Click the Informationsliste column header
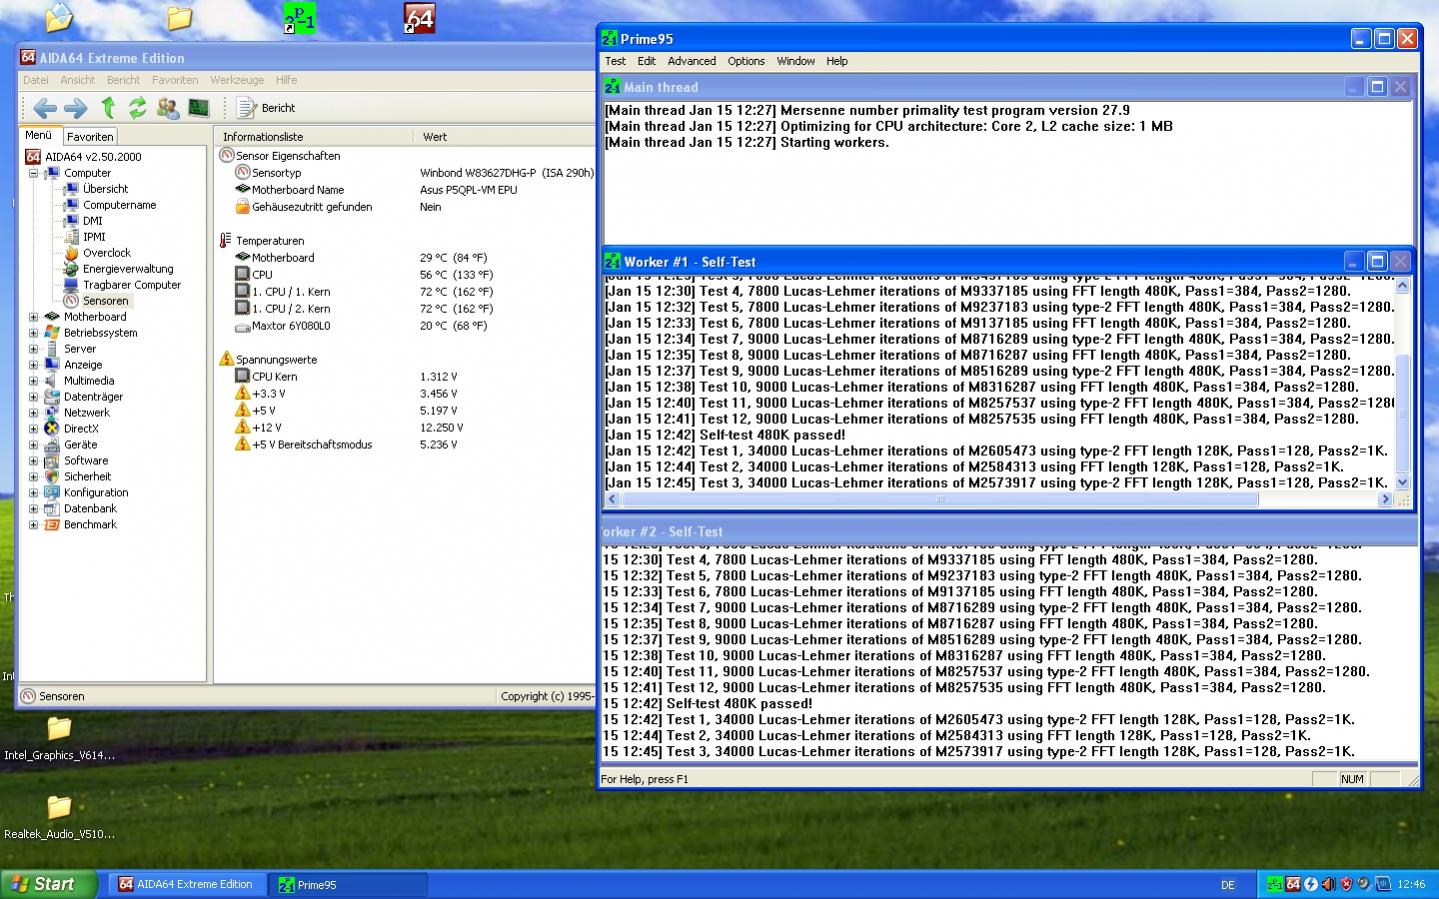The image size is (1439, 899). [x=314, y=137]
